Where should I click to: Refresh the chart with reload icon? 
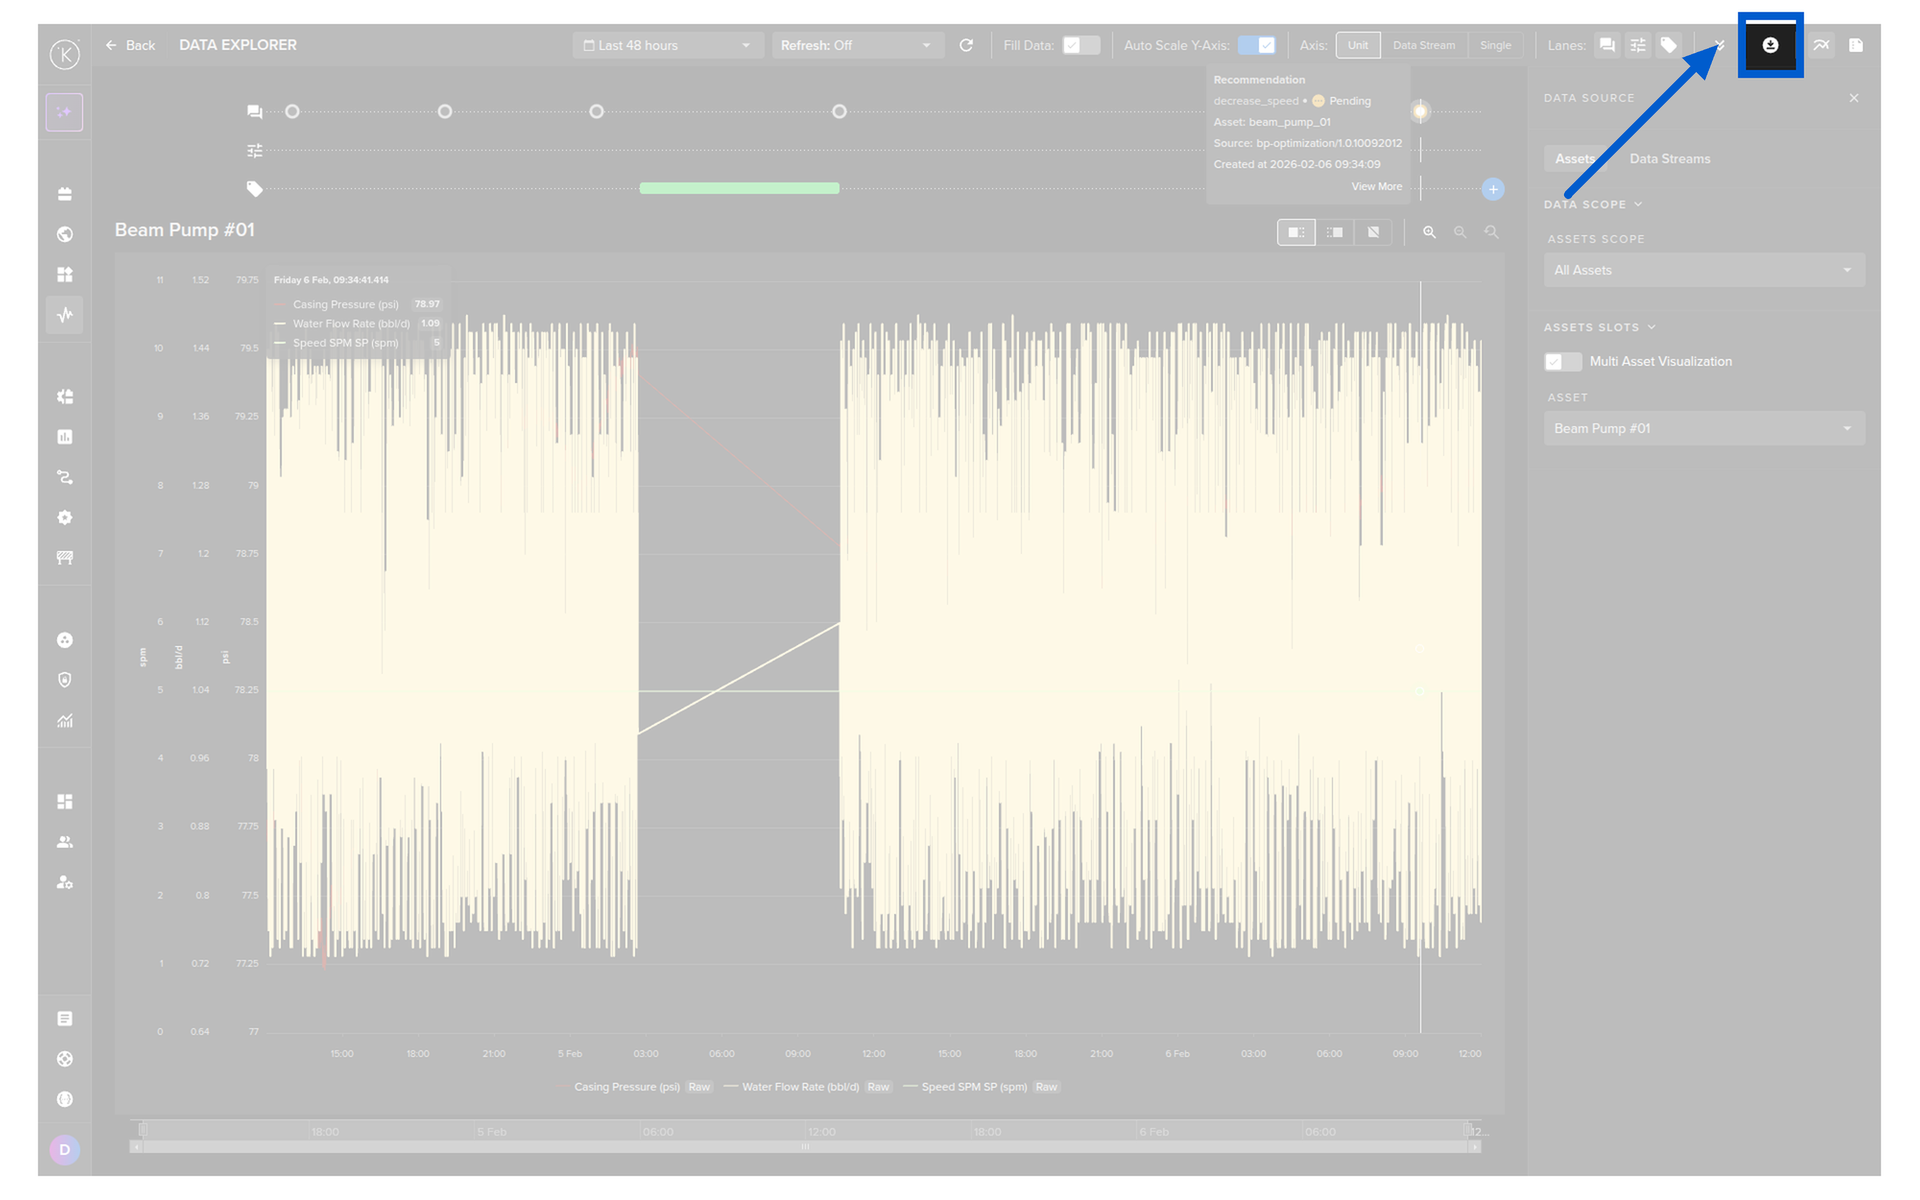click(x=966, y=45)
